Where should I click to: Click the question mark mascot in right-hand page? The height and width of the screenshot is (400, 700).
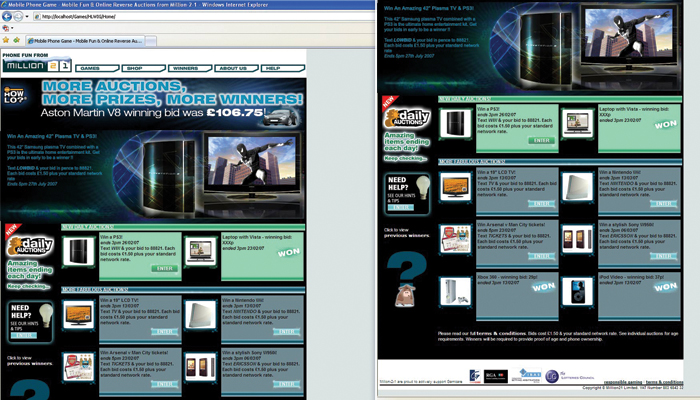[406, 279]
